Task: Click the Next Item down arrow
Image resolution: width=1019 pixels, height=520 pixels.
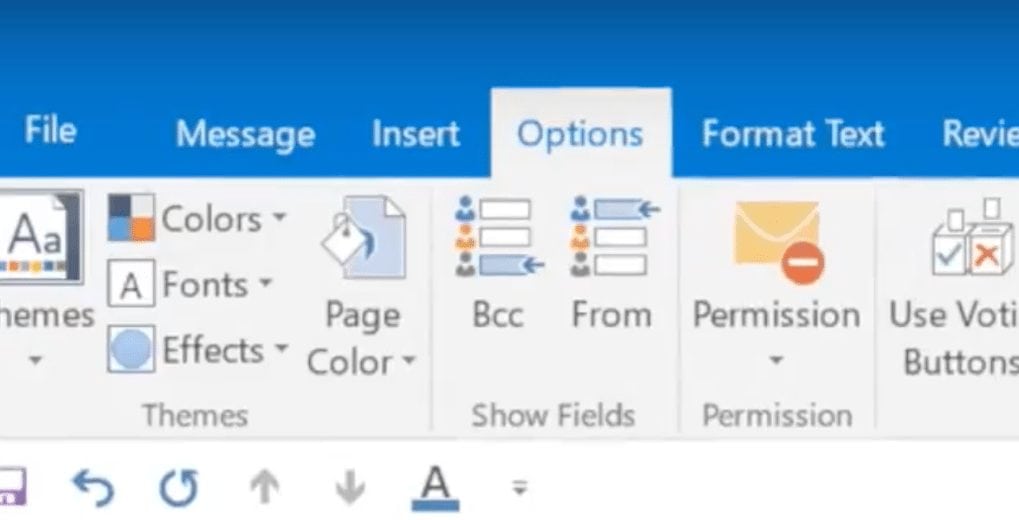Action: coord(350,488)
